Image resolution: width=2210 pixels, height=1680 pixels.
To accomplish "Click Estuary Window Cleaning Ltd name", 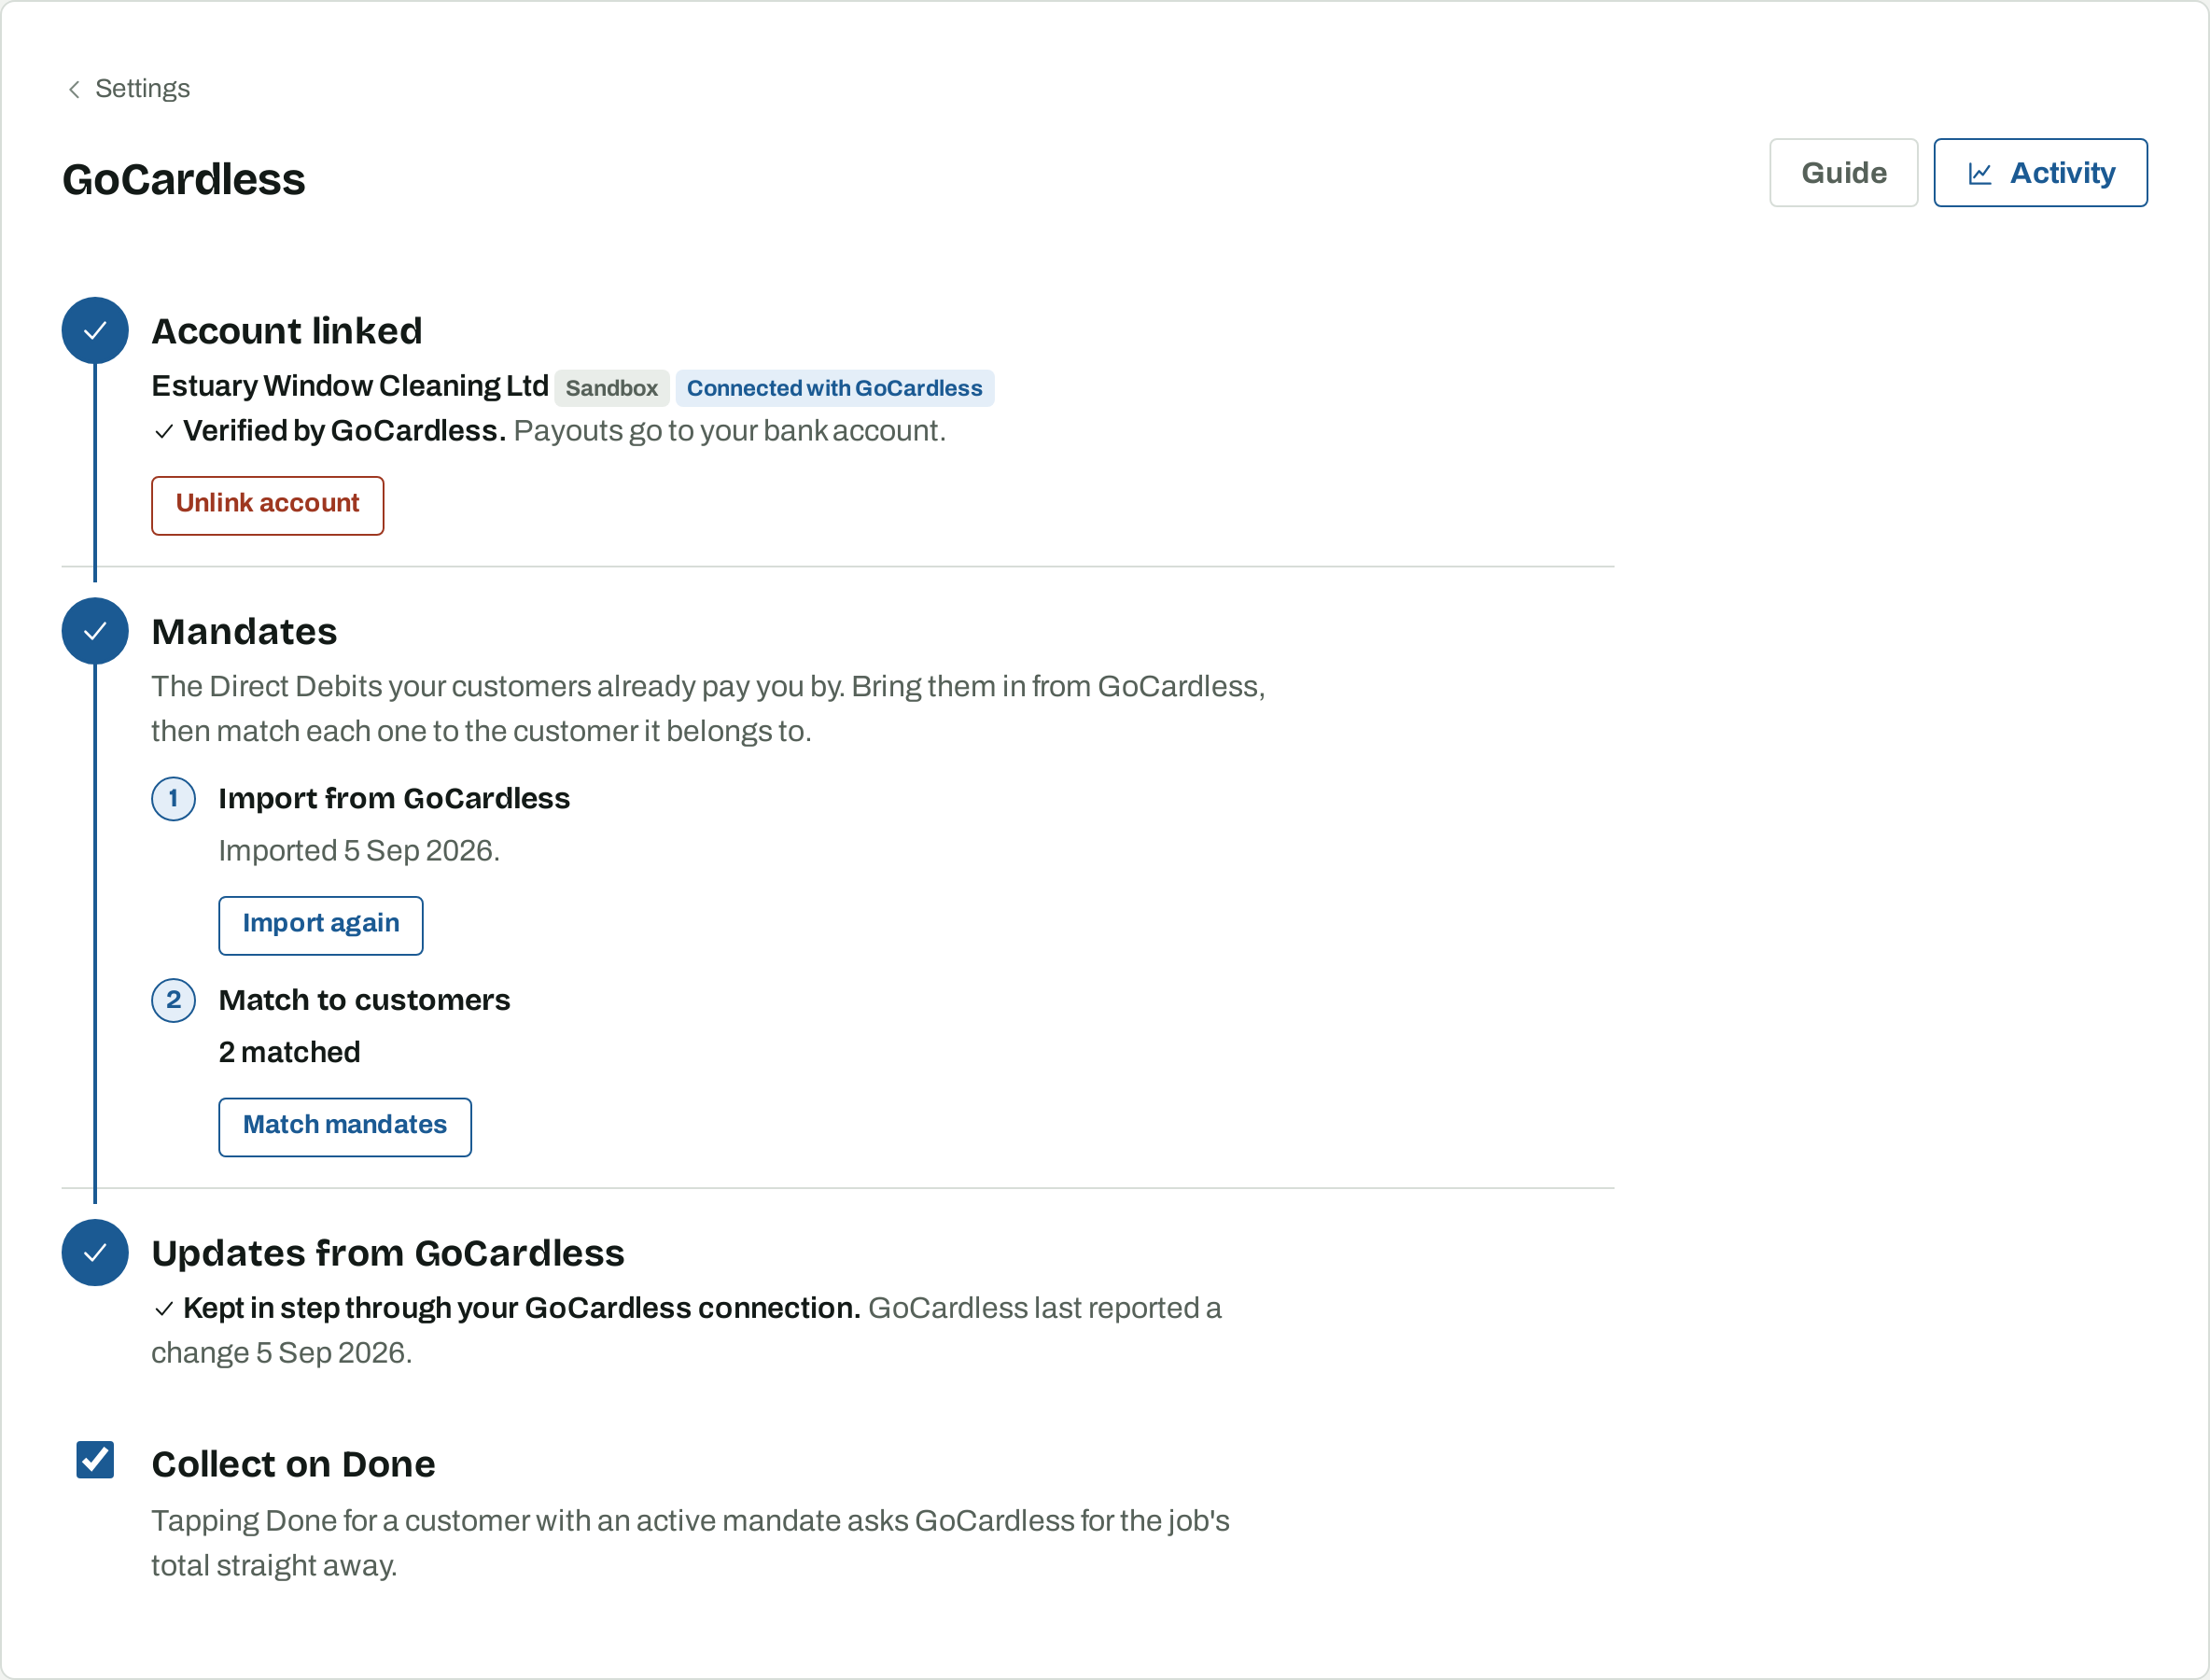I will [x=349, y=386].
